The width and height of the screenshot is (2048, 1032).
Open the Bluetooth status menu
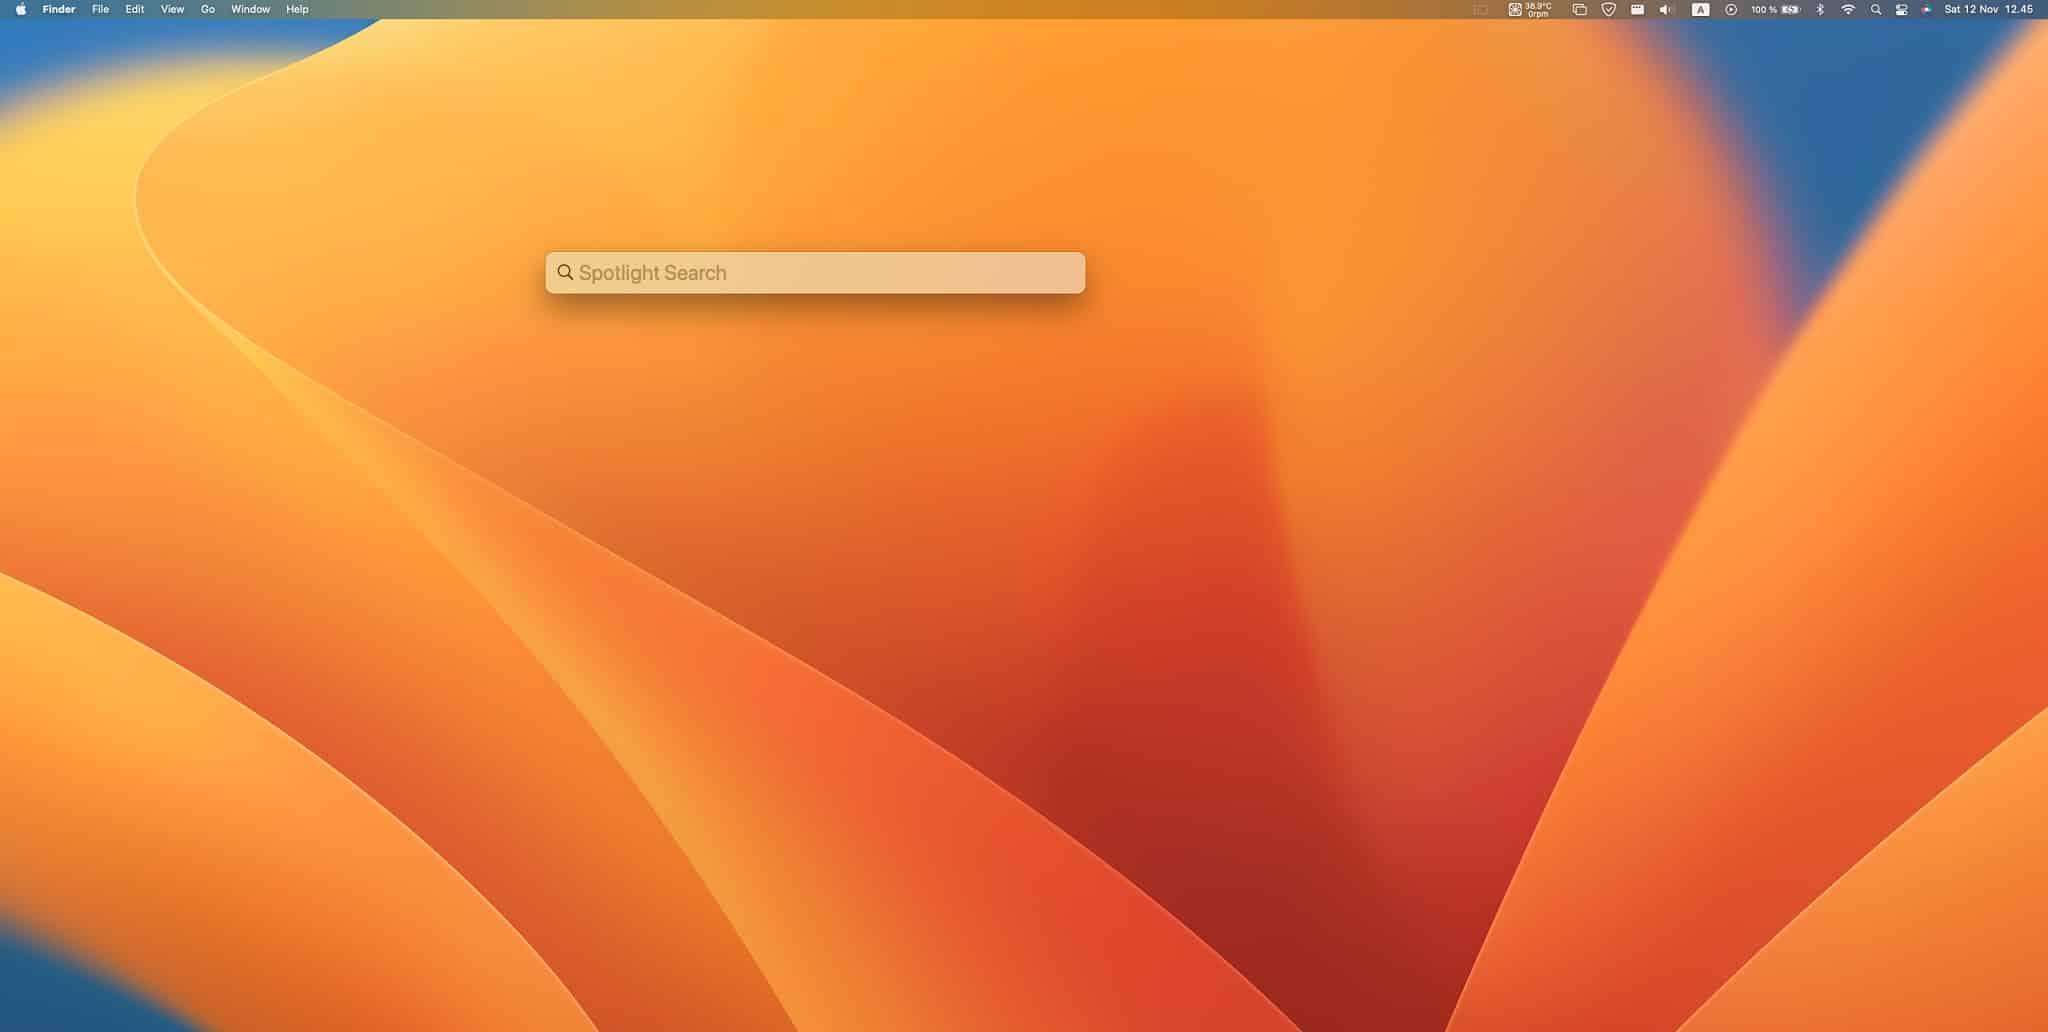click(1820, 9)
